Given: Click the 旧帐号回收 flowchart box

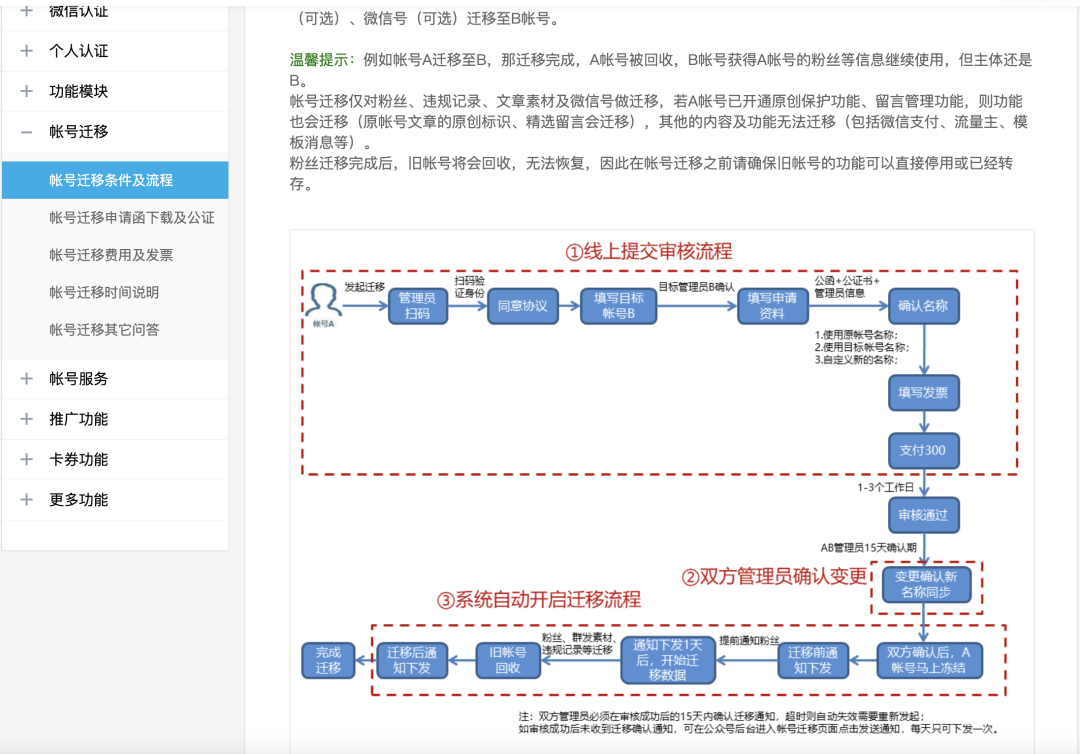Looking at the screenshot, I should pos(508,660).
